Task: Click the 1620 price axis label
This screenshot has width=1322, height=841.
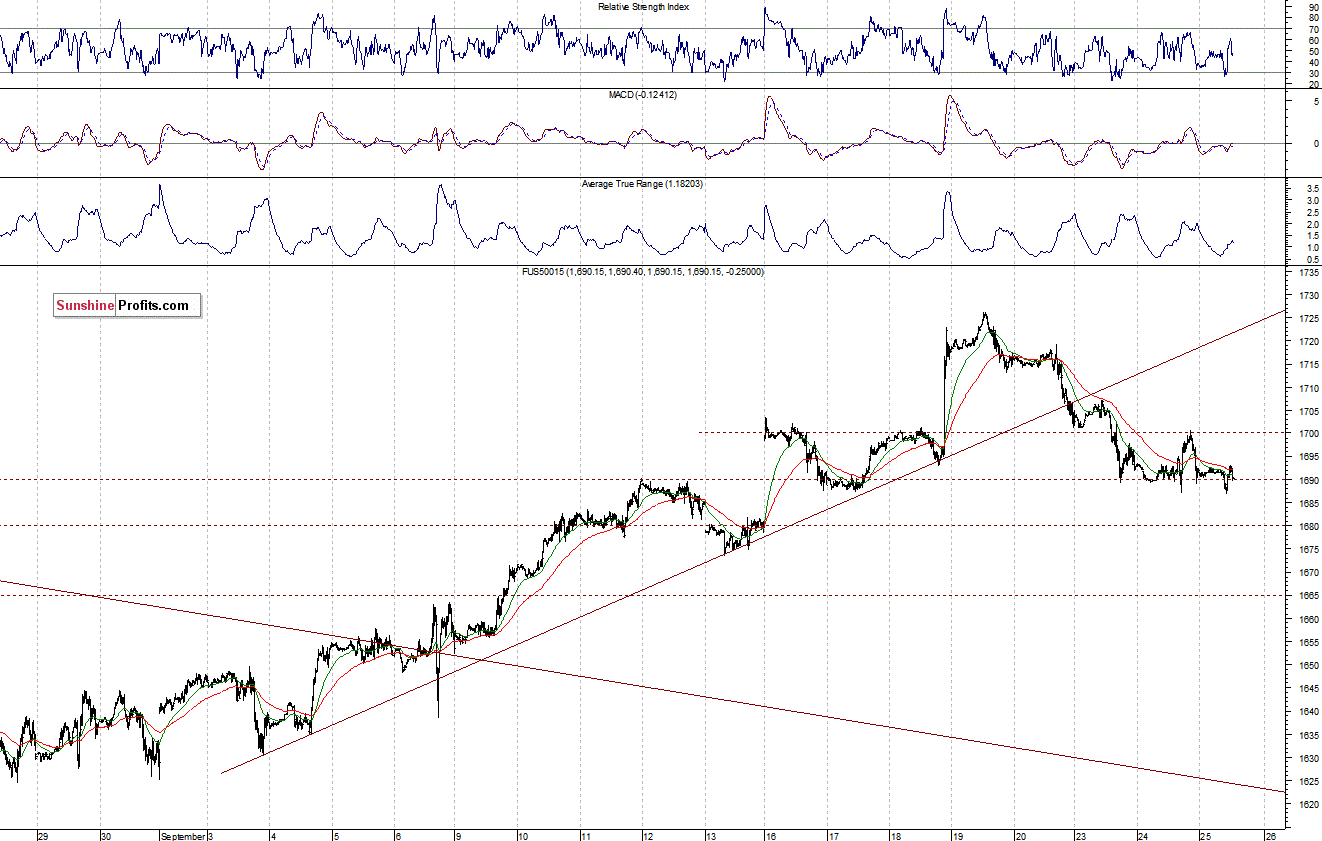Action: click(1308, 805)
